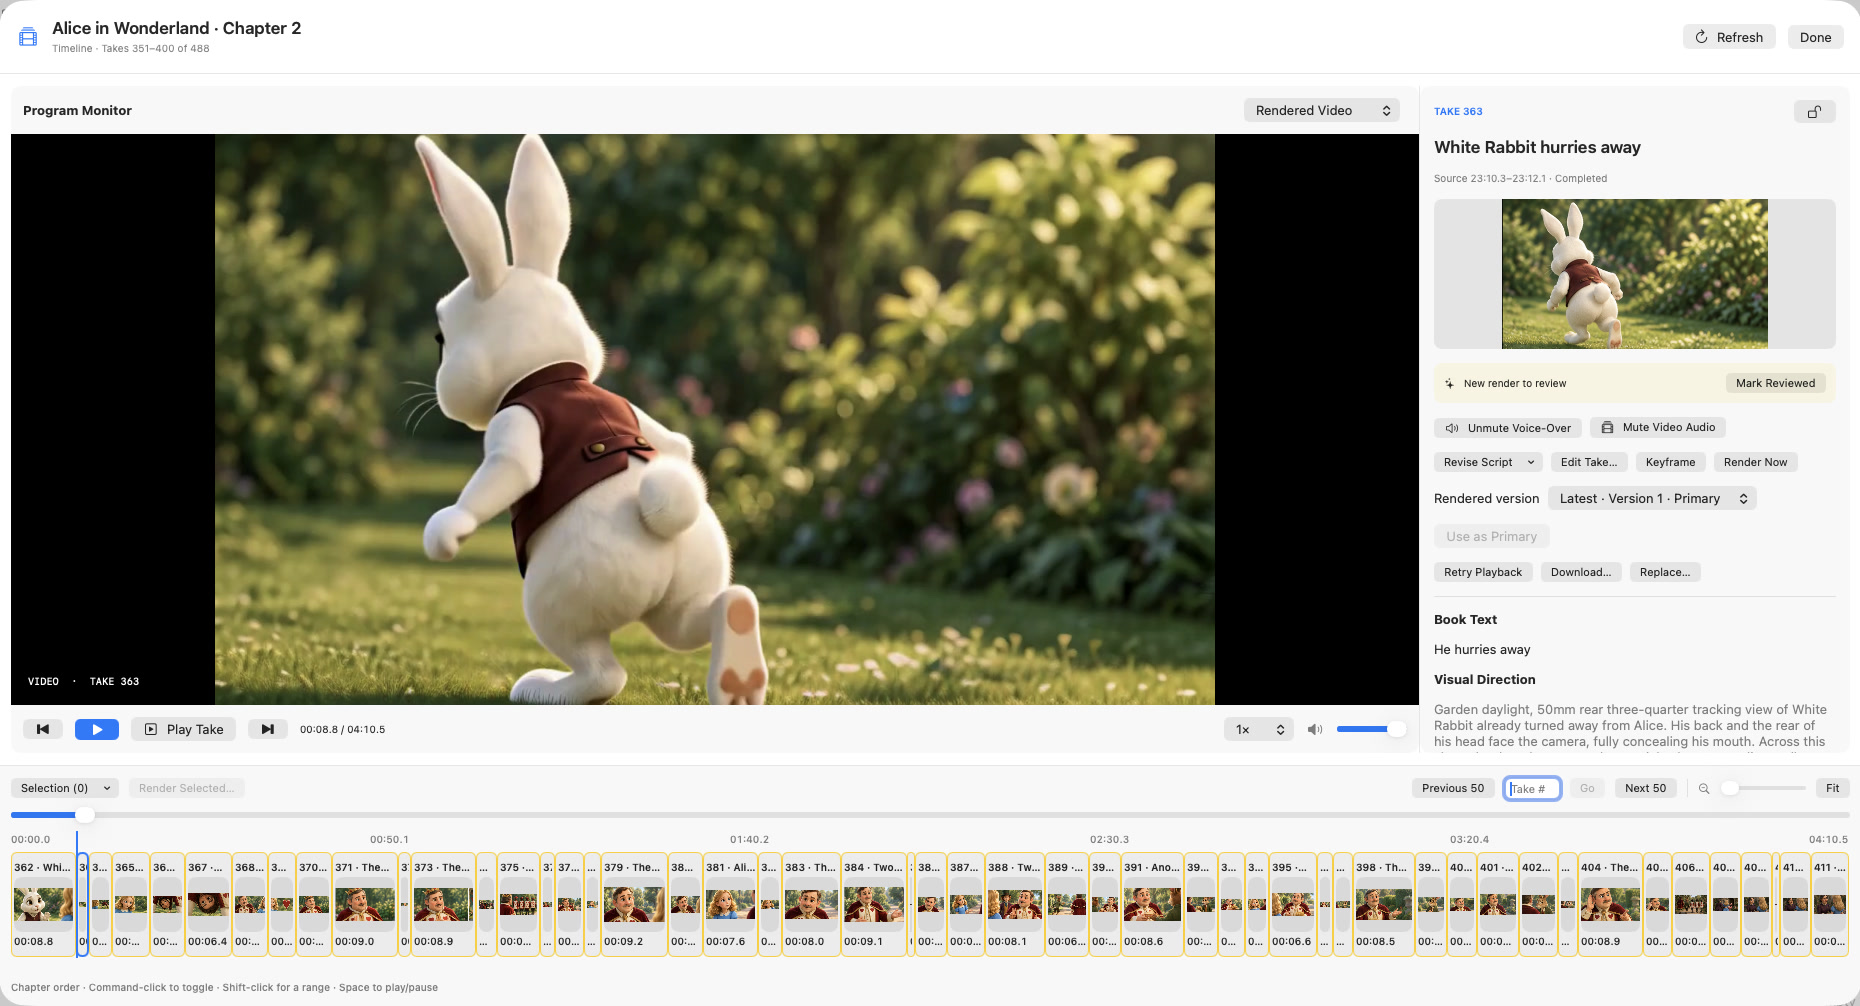The height and width of the screenshot is (1006, 1860).
Task: Open the Selection (0) dropdown
Action: 65,789
